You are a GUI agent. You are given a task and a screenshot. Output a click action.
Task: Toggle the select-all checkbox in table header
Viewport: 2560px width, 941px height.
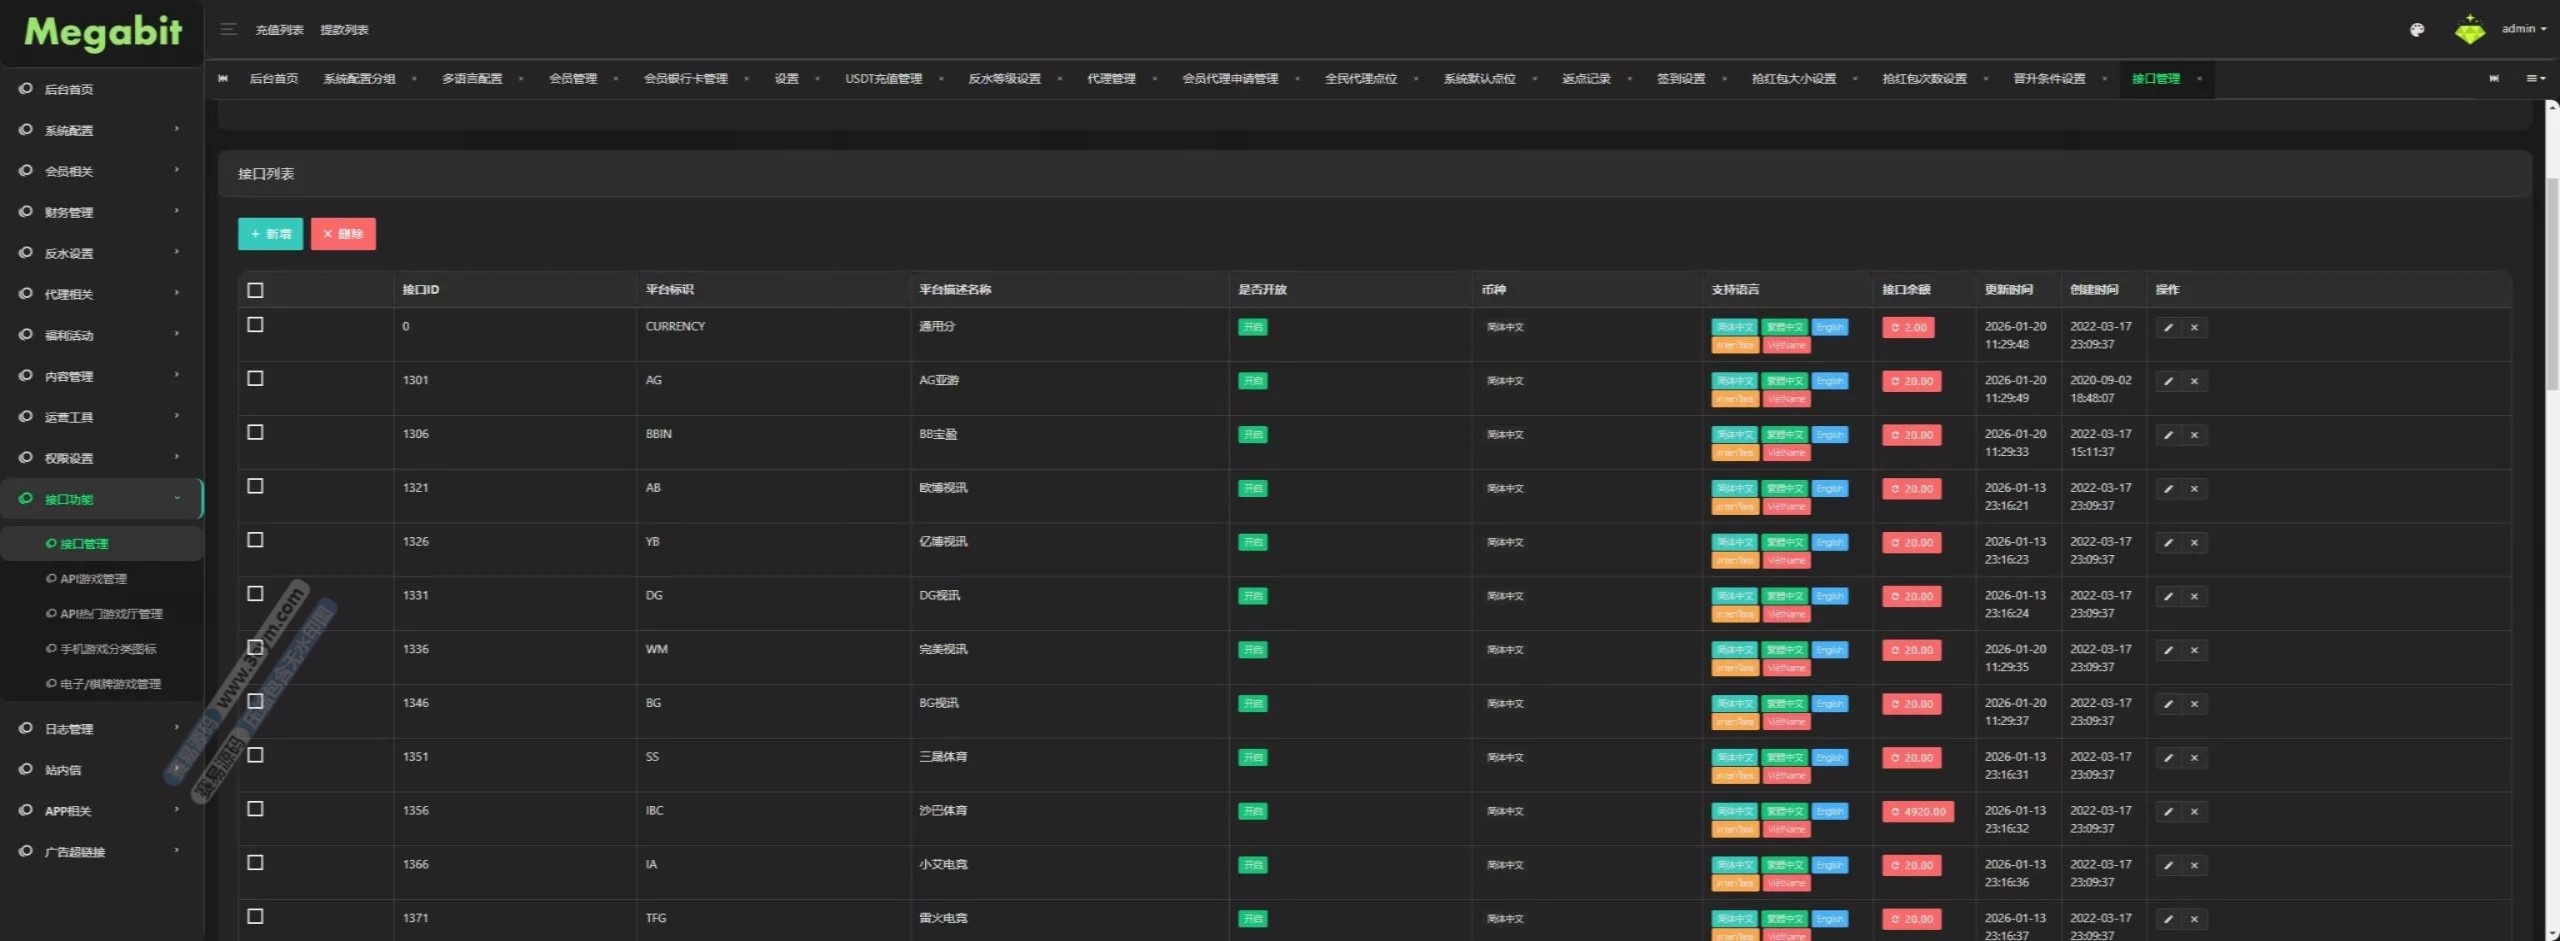tap(256, 290)
